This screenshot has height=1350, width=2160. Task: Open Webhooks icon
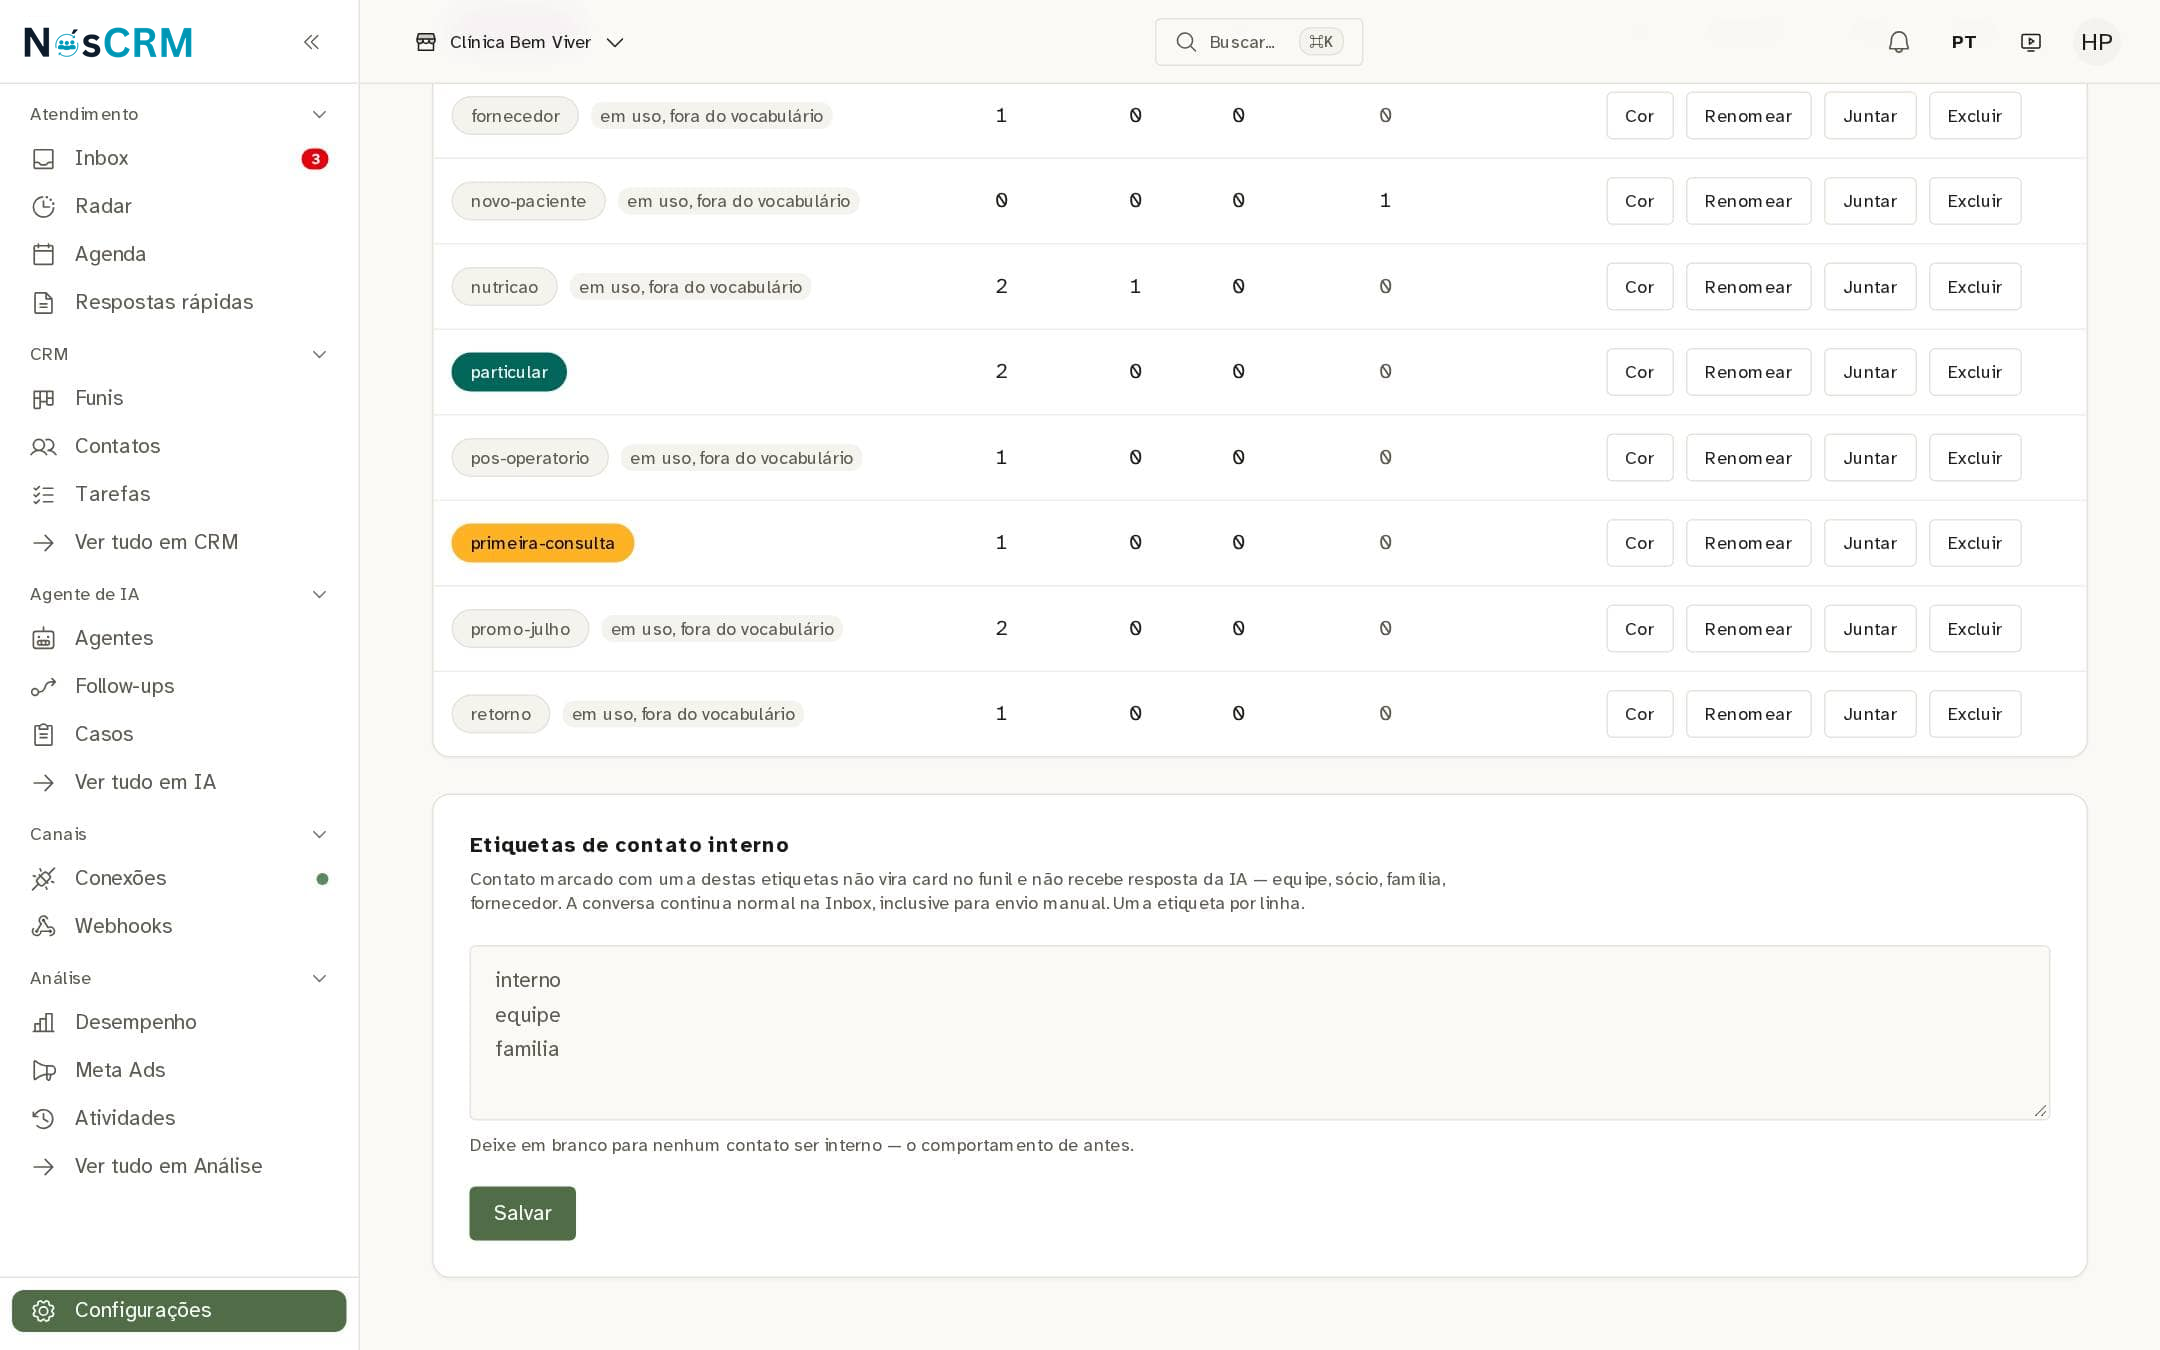pos(43,926)
